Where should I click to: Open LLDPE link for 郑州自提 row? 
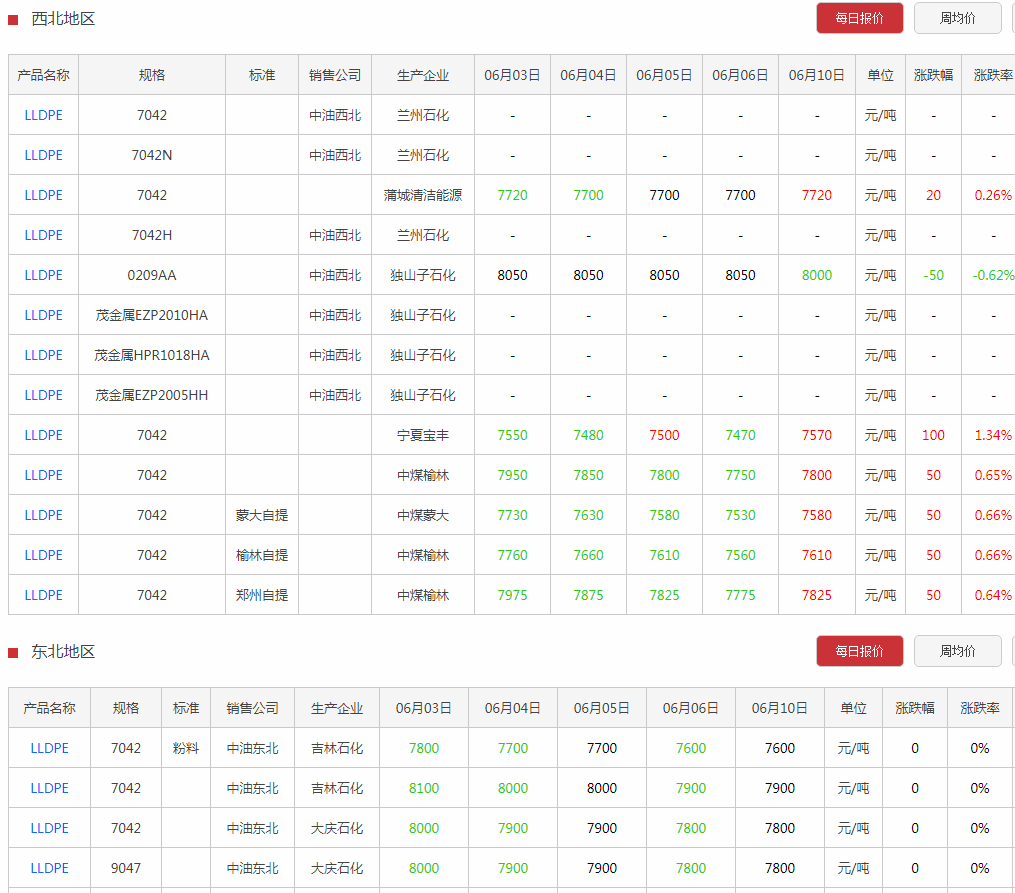(x=43, y=595)
